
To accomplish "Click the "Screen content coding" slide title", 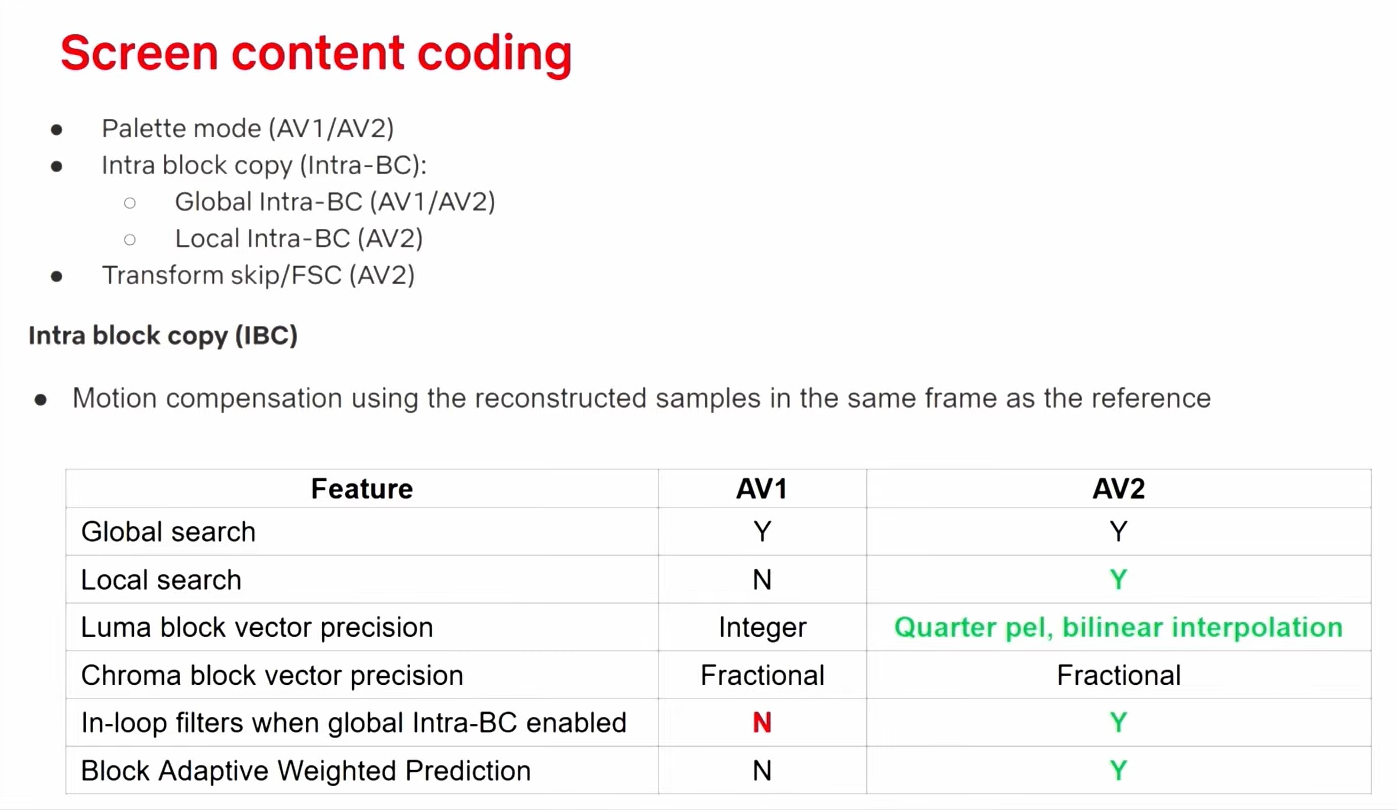I will (316, 53).
